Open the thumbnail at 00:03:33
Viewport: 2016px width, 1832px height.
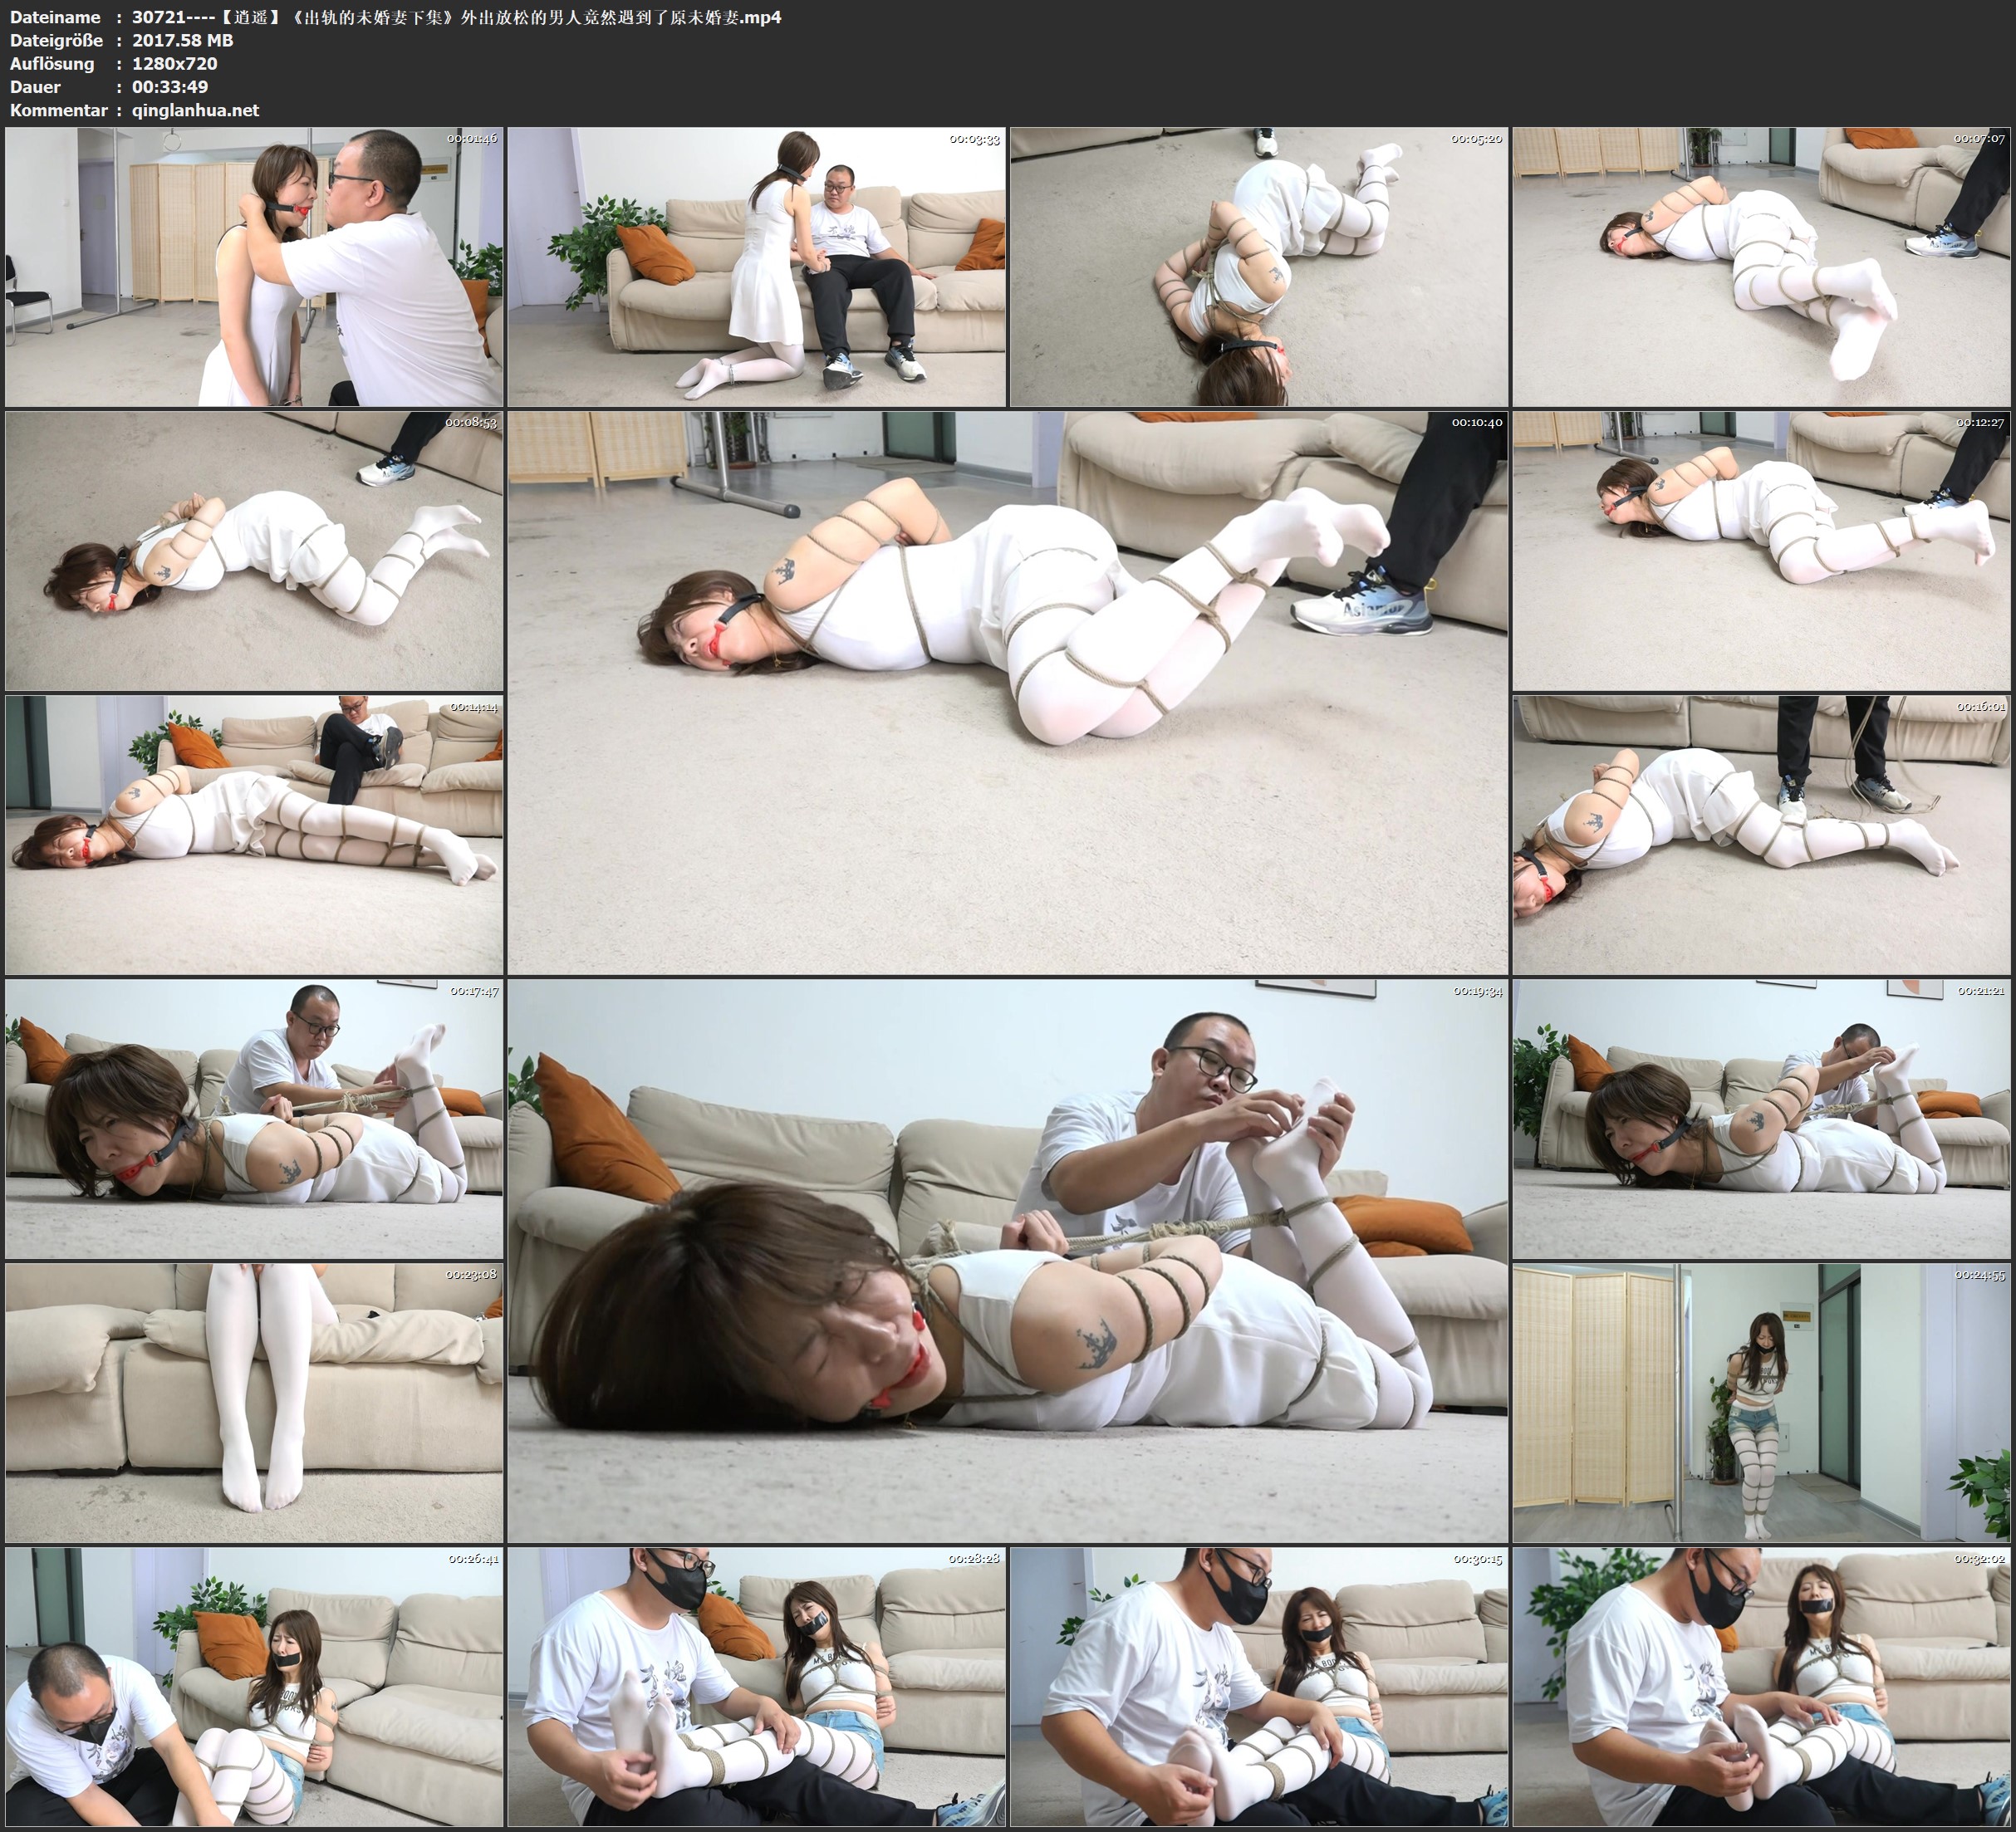click(756, 267)
